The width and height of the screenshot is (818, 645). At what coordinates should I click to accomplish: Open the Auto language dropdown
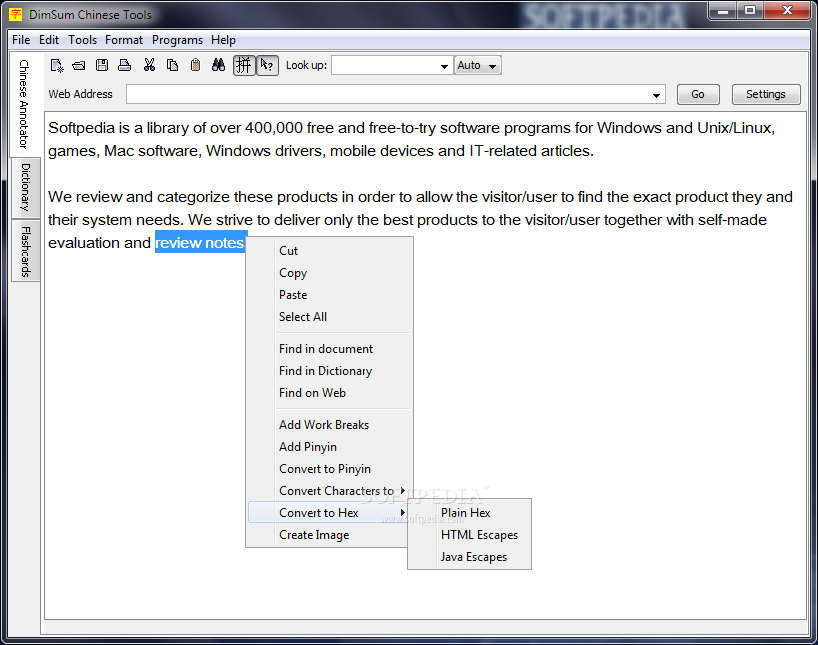(x=478, y=65)
